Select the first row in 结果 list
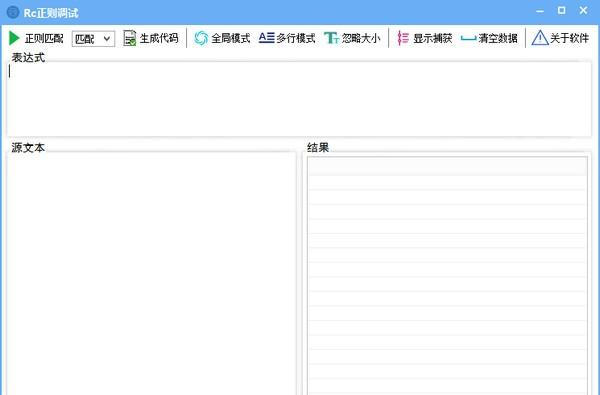Viewport: 600px width, 395px height. coord(447,183)
